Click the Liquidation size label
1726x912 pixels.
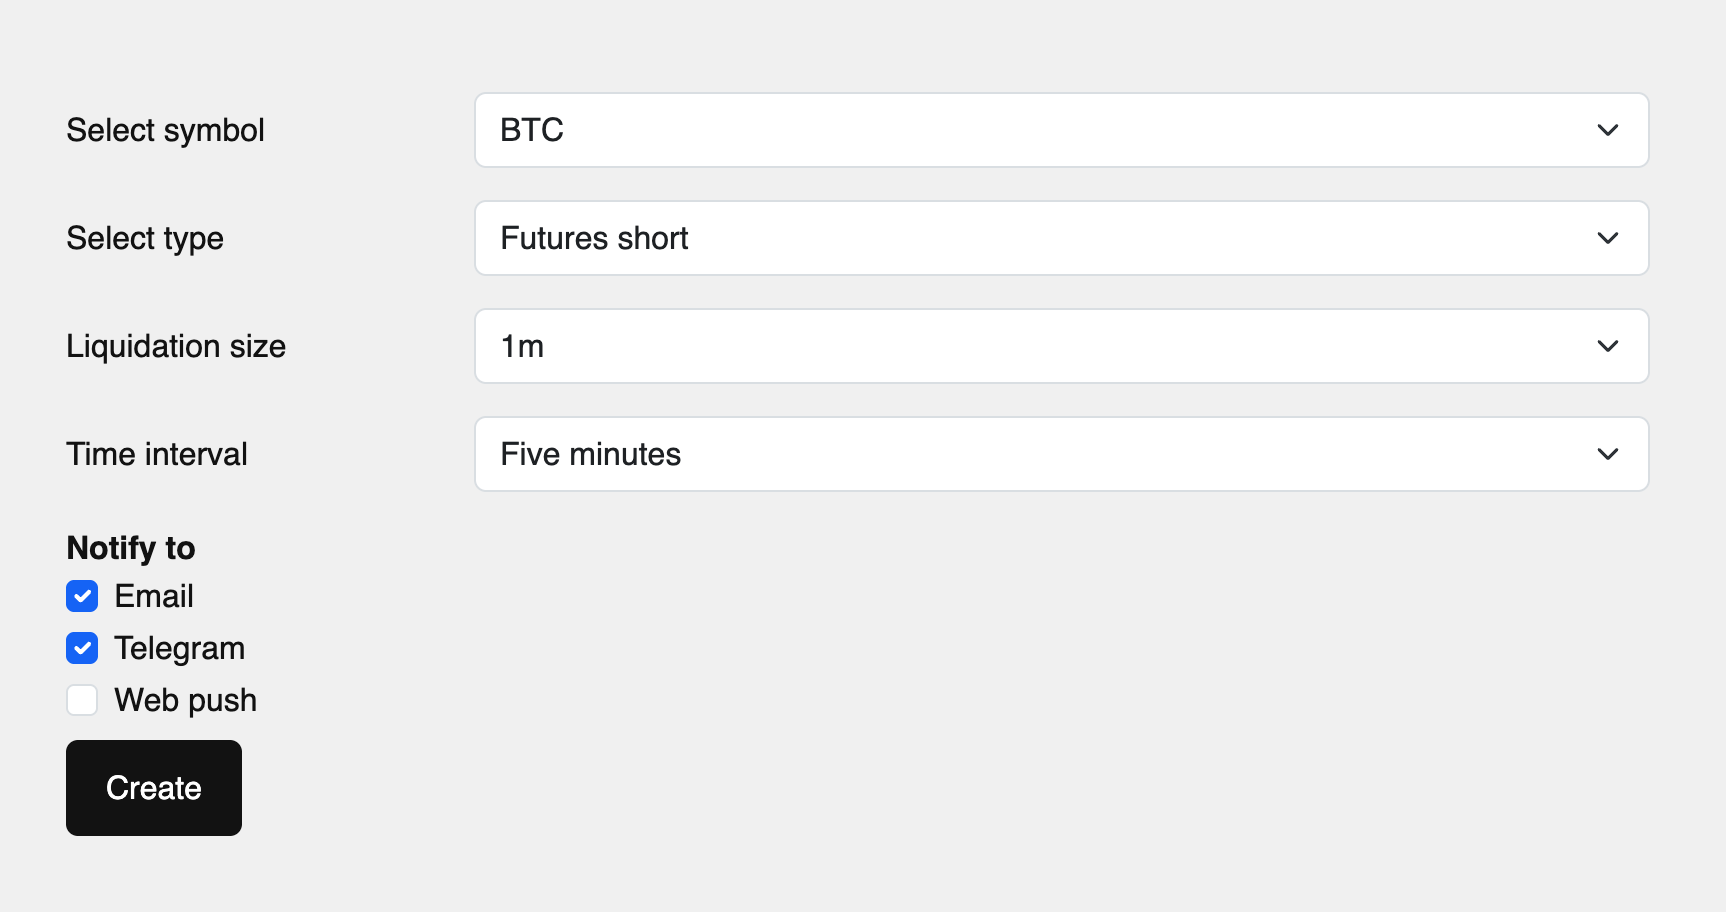tap(176, 346)
